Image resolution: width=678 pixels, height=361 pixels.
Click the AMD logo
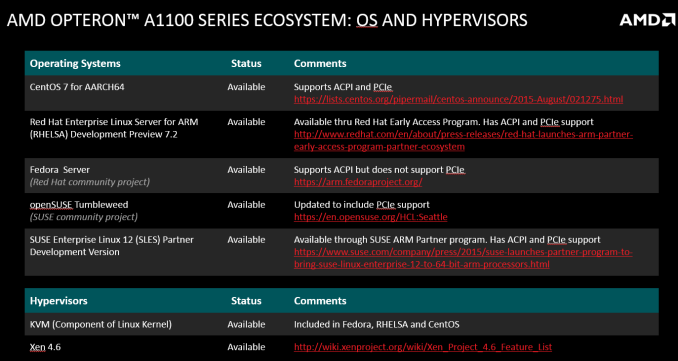(647, 20)
